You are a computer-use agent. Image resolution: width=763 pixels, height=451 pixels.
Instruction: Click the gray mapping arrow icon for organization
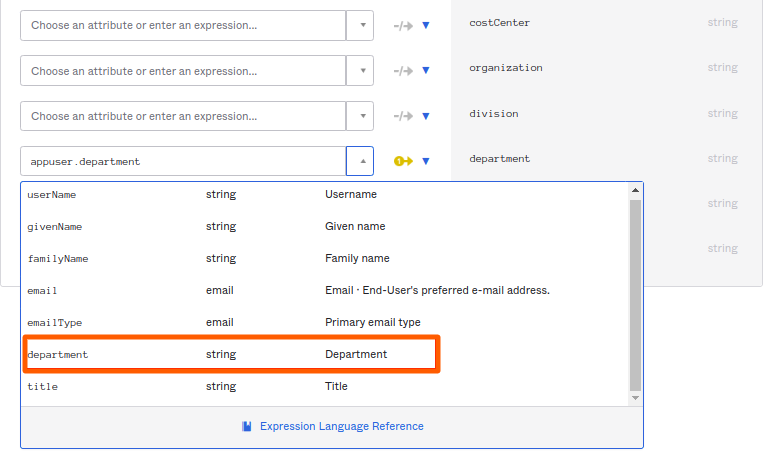point(403,71)
